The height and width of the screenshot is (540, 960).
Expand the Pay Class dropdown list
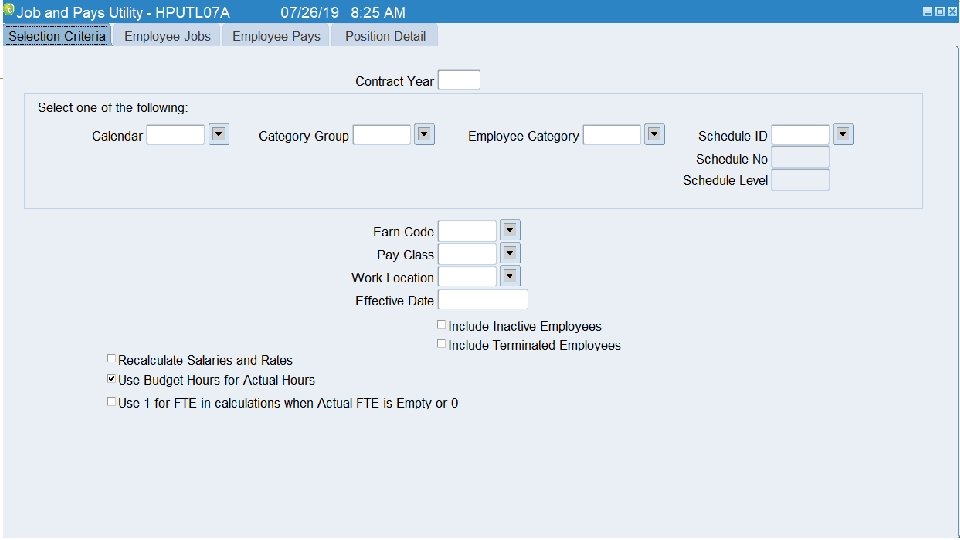(510, 254)
